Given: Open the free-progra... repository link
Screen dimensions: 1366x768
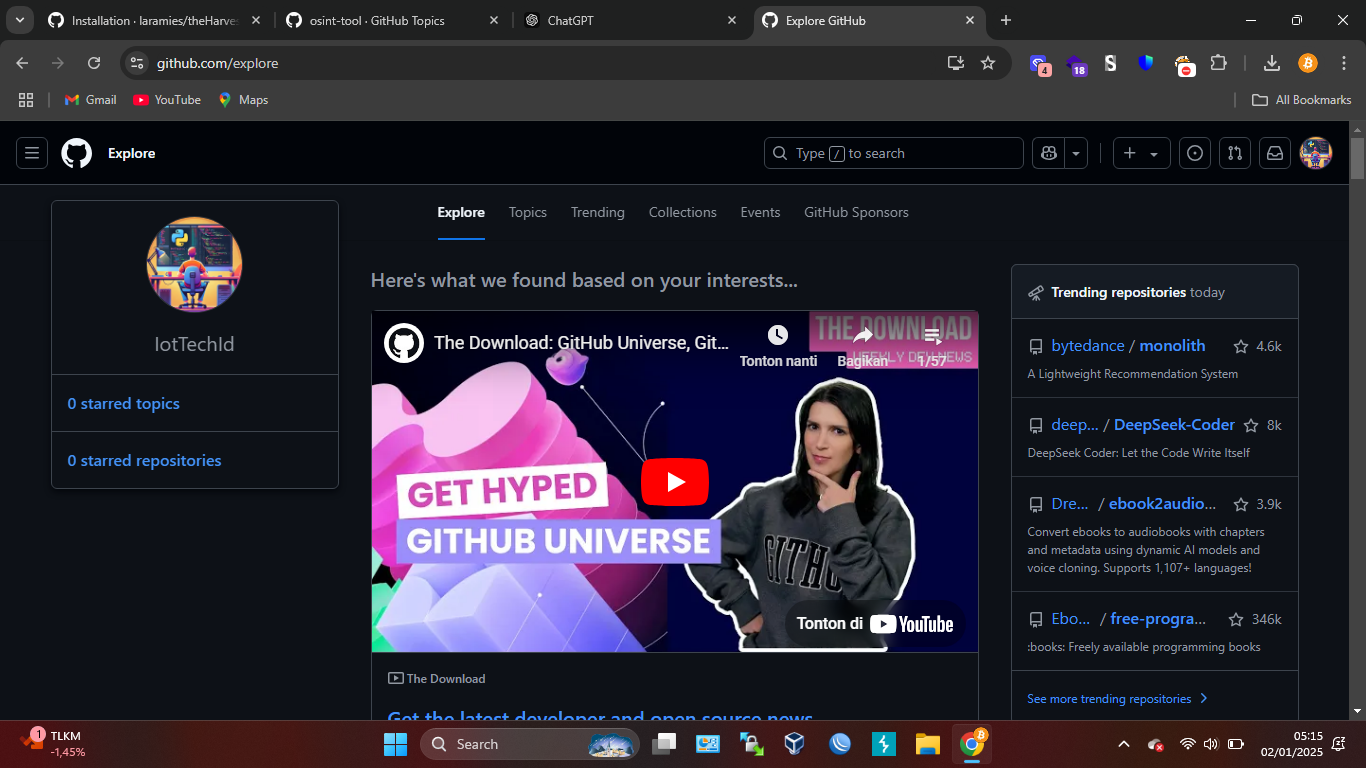Looking at the screenshot, I should pyautogui.click(x=1158, y=619).
